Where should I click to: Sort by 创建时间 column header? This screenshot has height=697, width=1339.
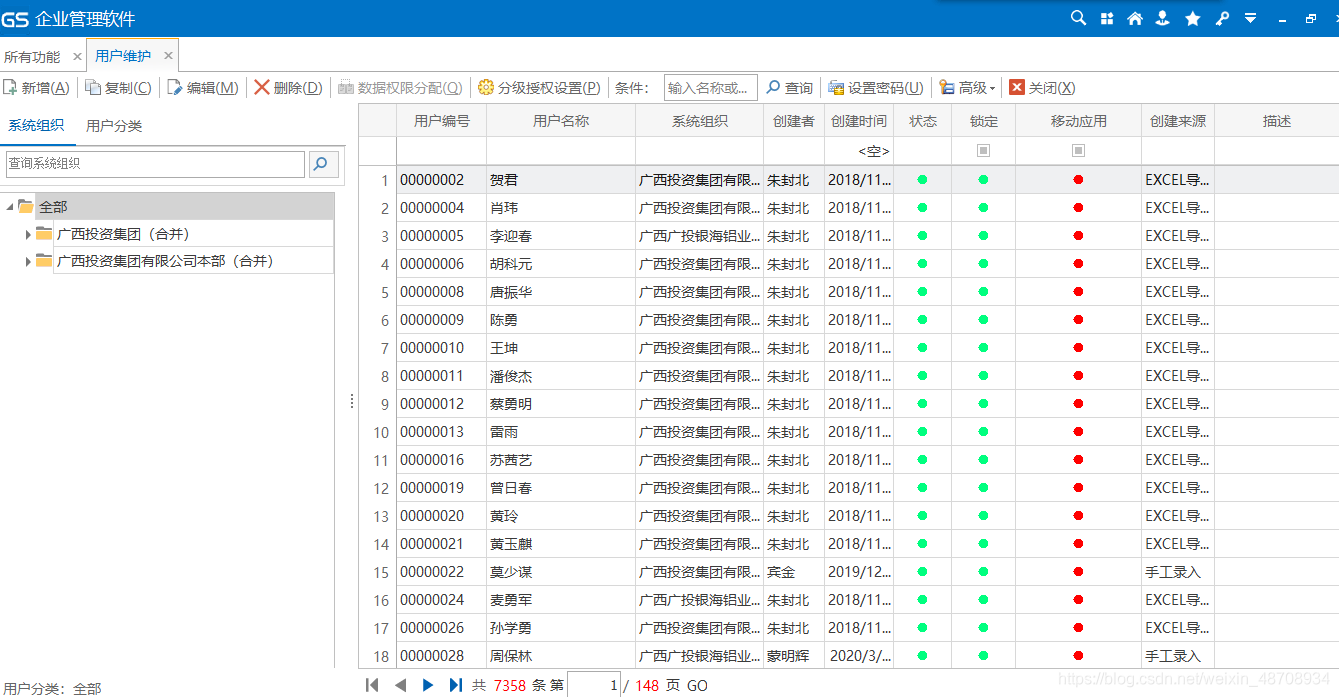[858, 121]
